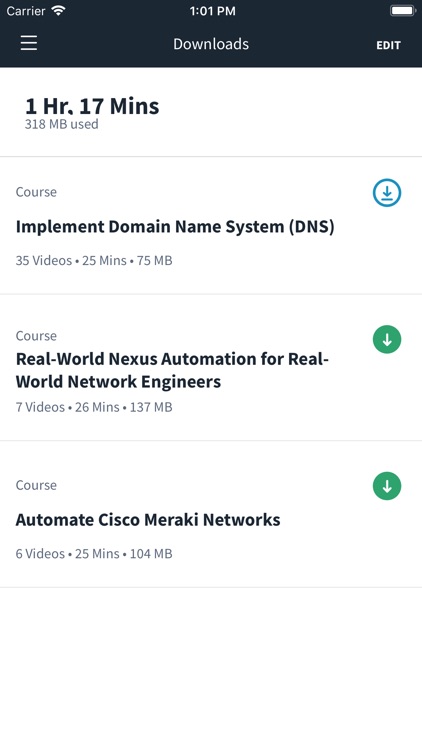422x750 pixels.
Task: Tap green downloaded icon for Cisco Meraki course
Action: click(x=387, y=485)
